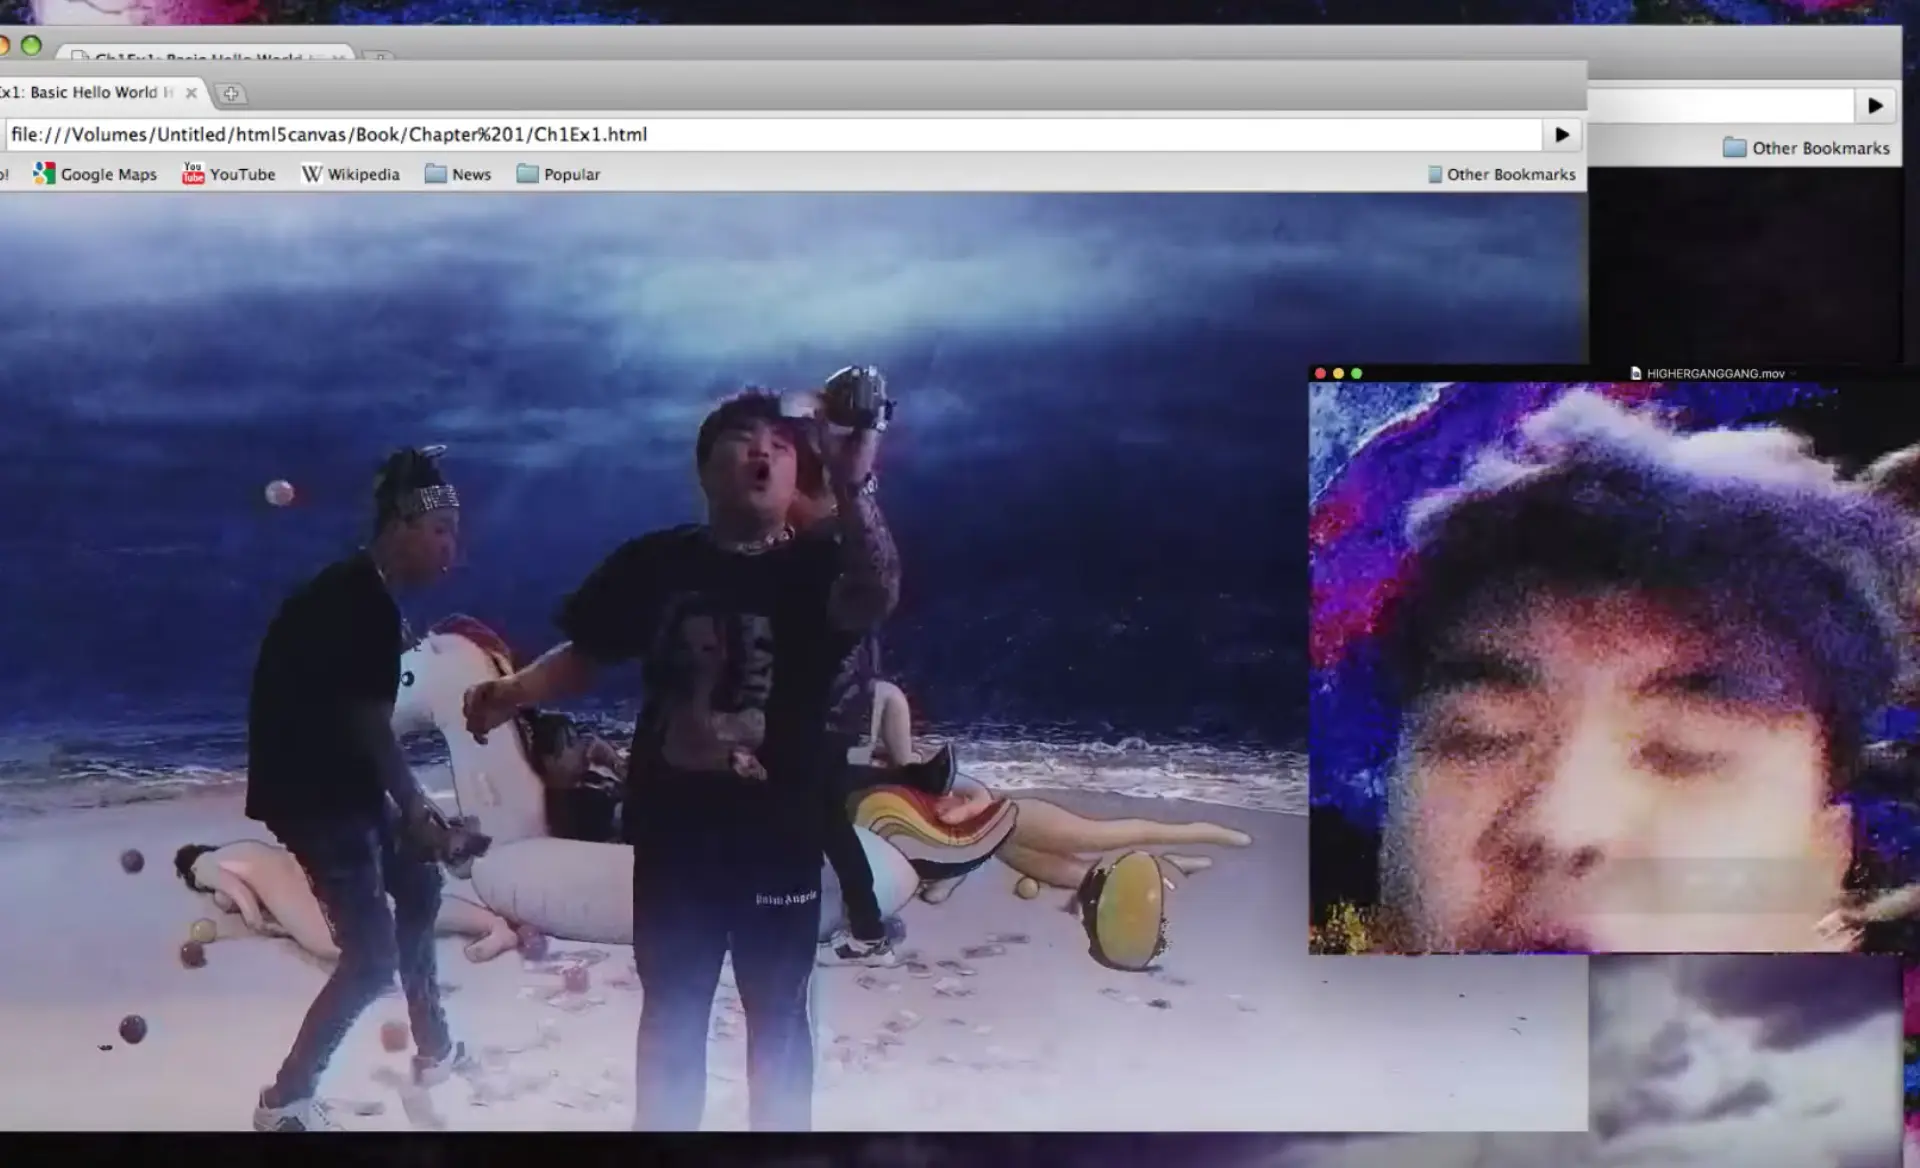This screenshot has width=1920, height=1168.
Task: Open the Google Maps bookmark
Action: (95, 174)
